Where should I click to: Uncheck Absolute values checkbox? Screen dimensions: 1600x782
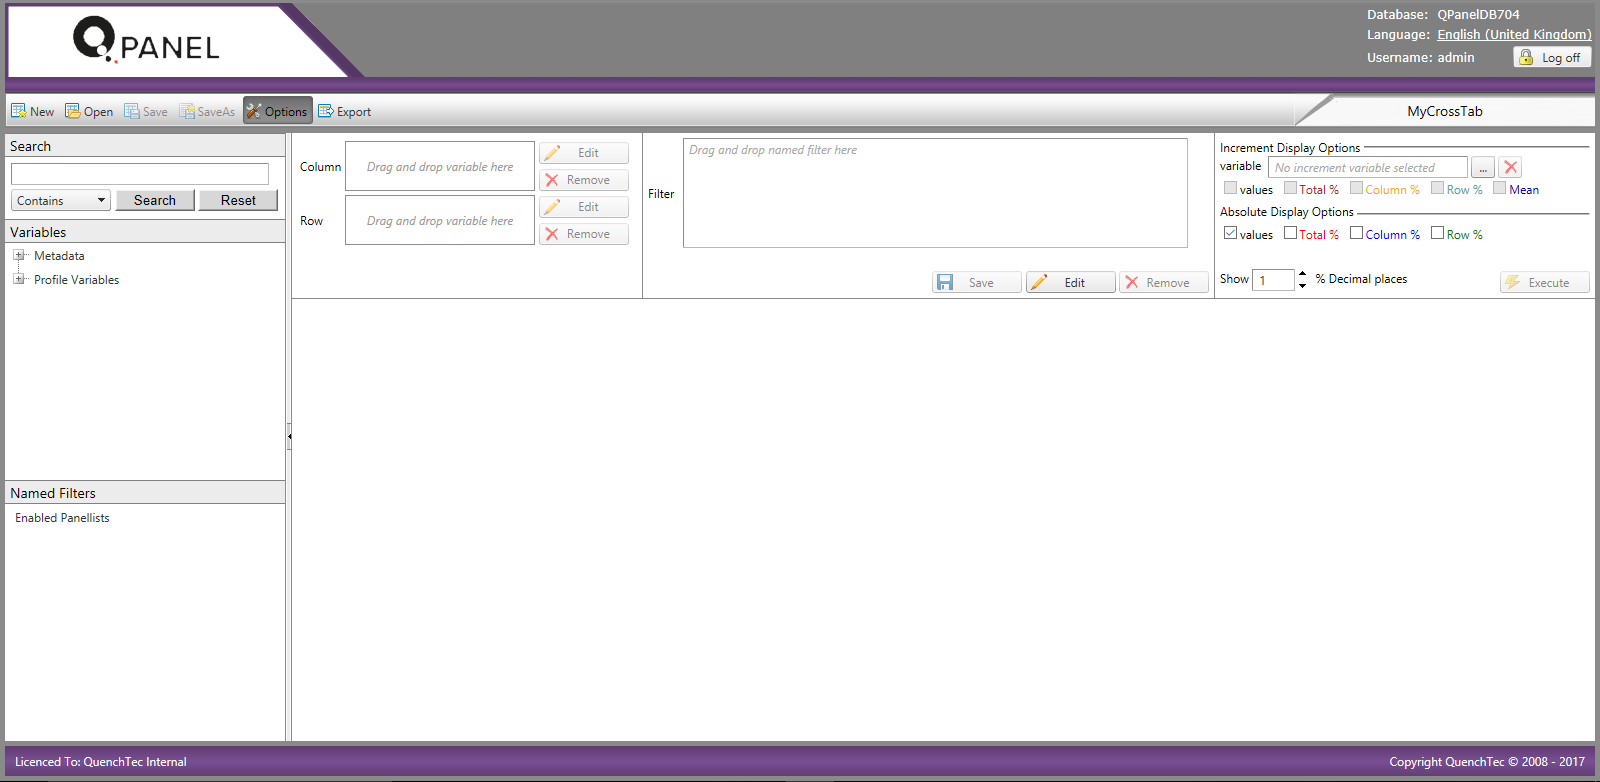(x=1231, y=233)
